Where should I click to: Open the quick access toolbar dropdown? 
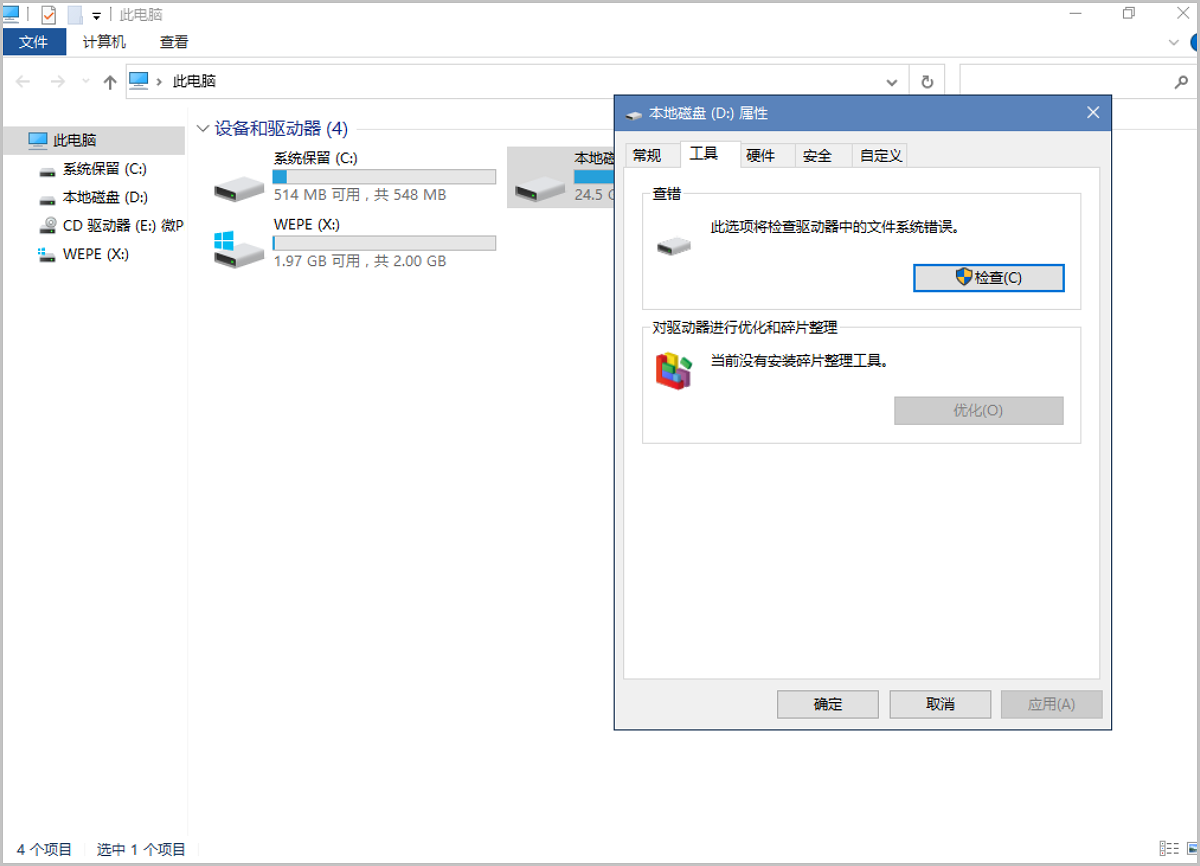coord(96,16)
